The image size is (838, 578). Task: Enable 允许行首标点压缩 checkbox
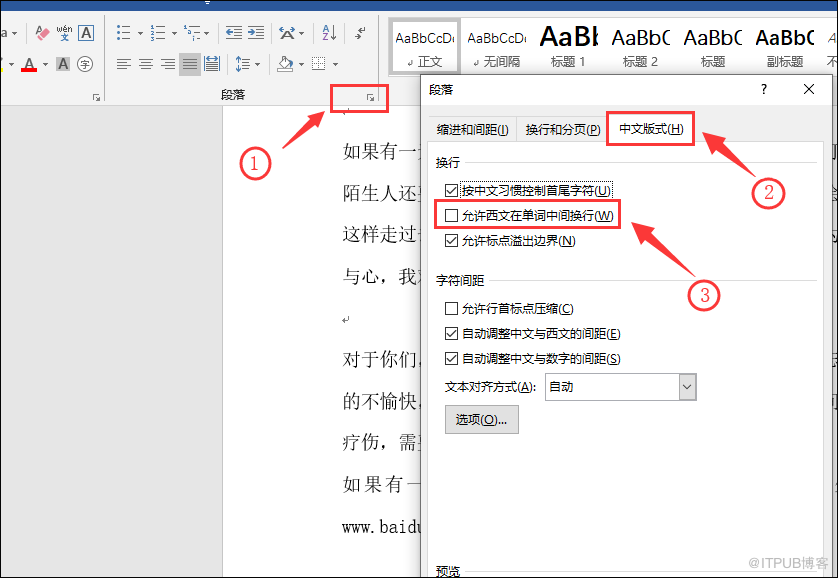(x=452, y=308)
